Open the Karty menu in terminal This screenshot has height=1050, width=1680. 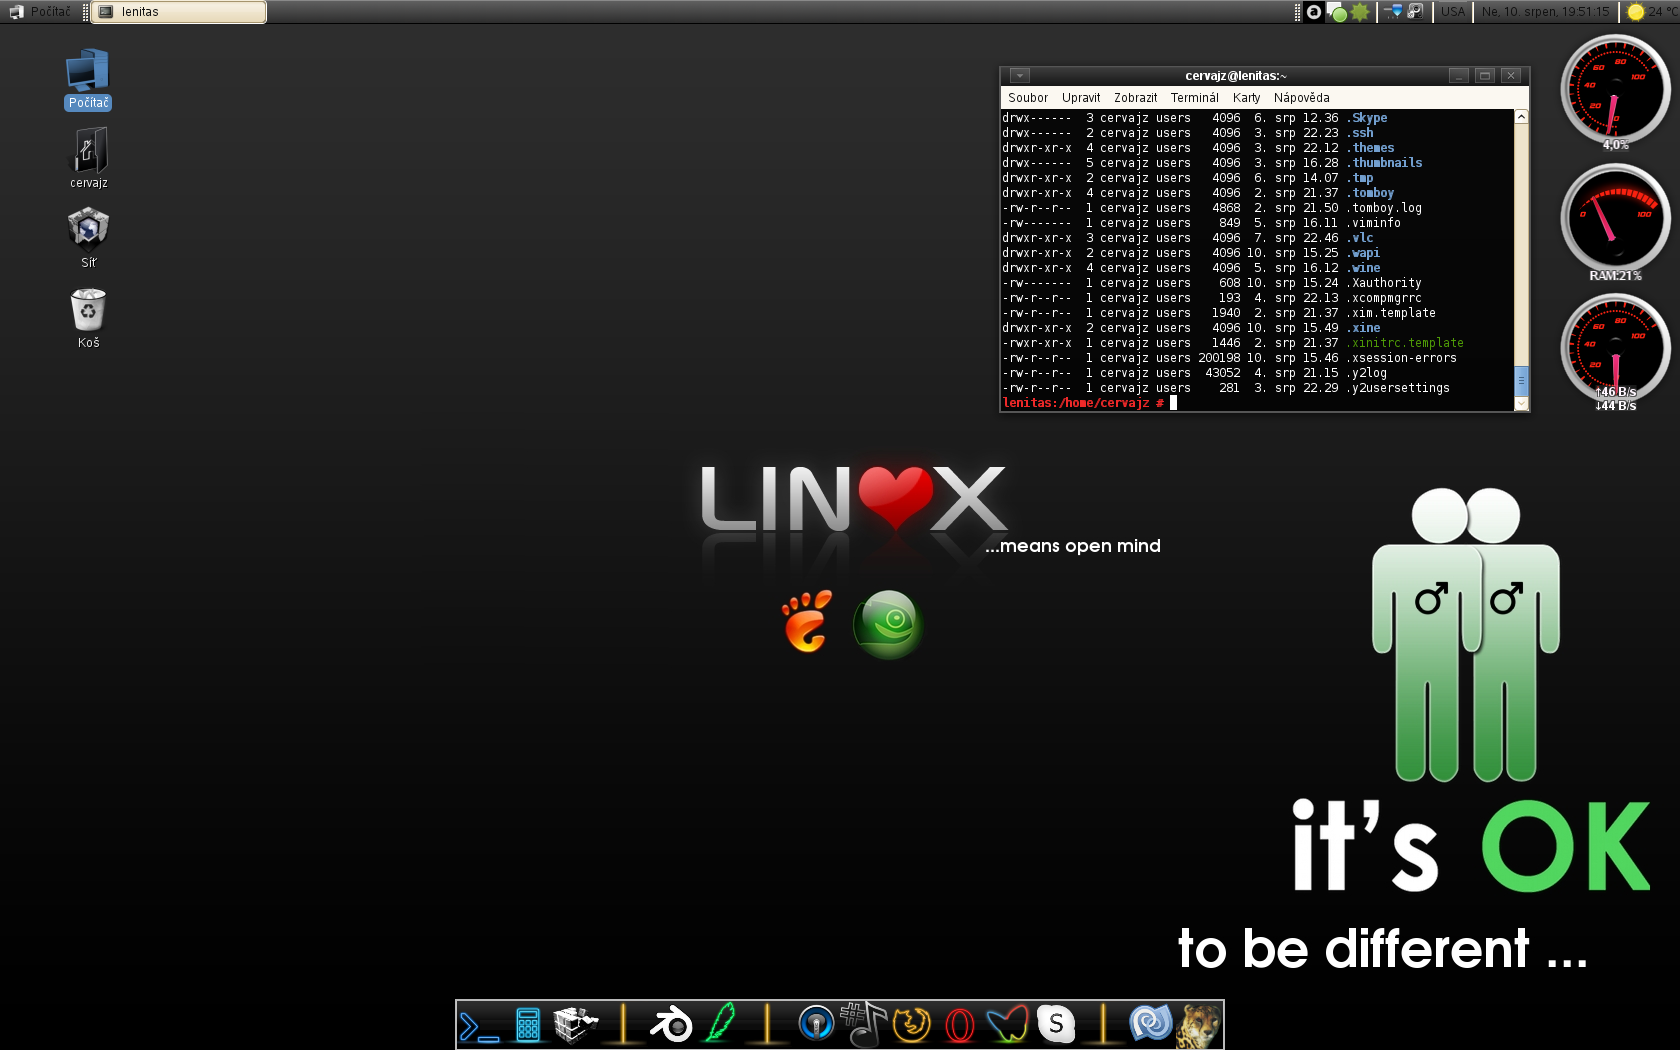point(1247,98)
